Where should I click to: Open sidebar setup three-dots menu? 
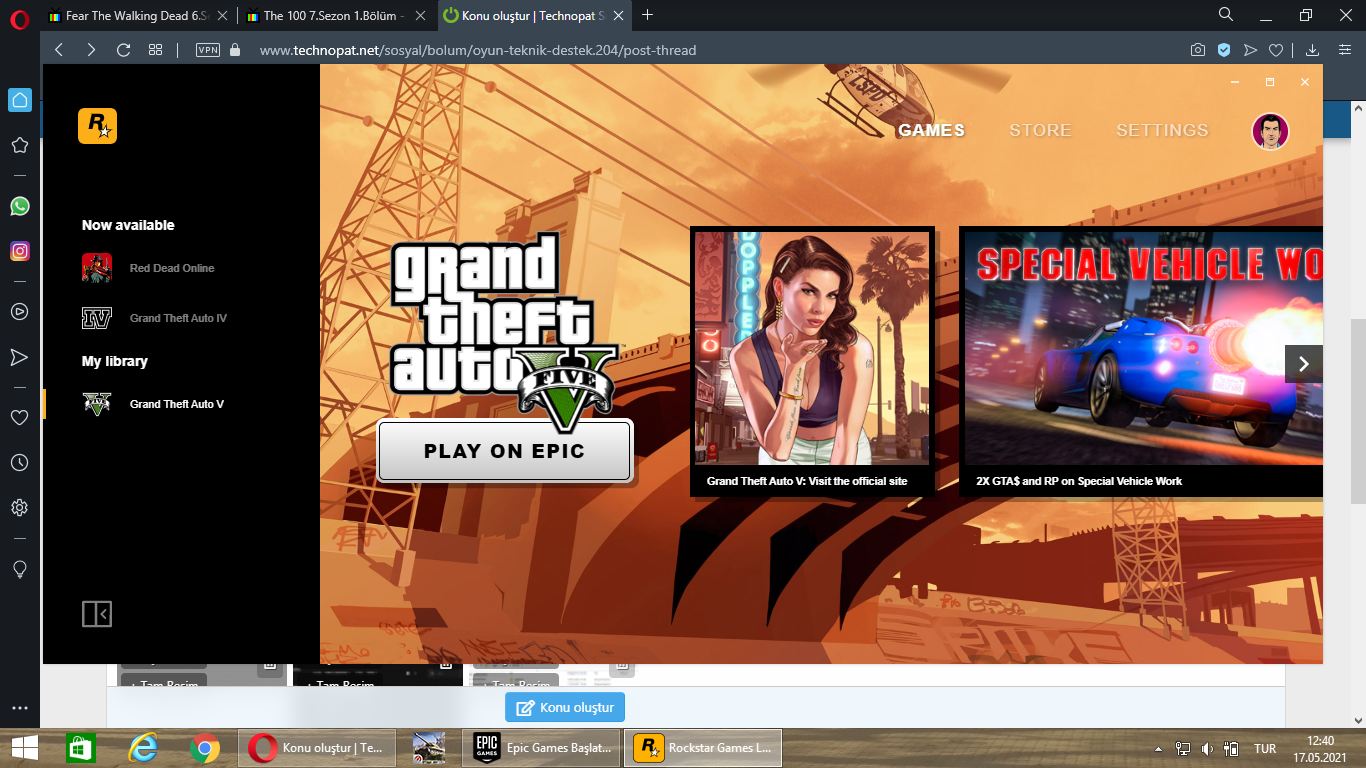point(19,708)
